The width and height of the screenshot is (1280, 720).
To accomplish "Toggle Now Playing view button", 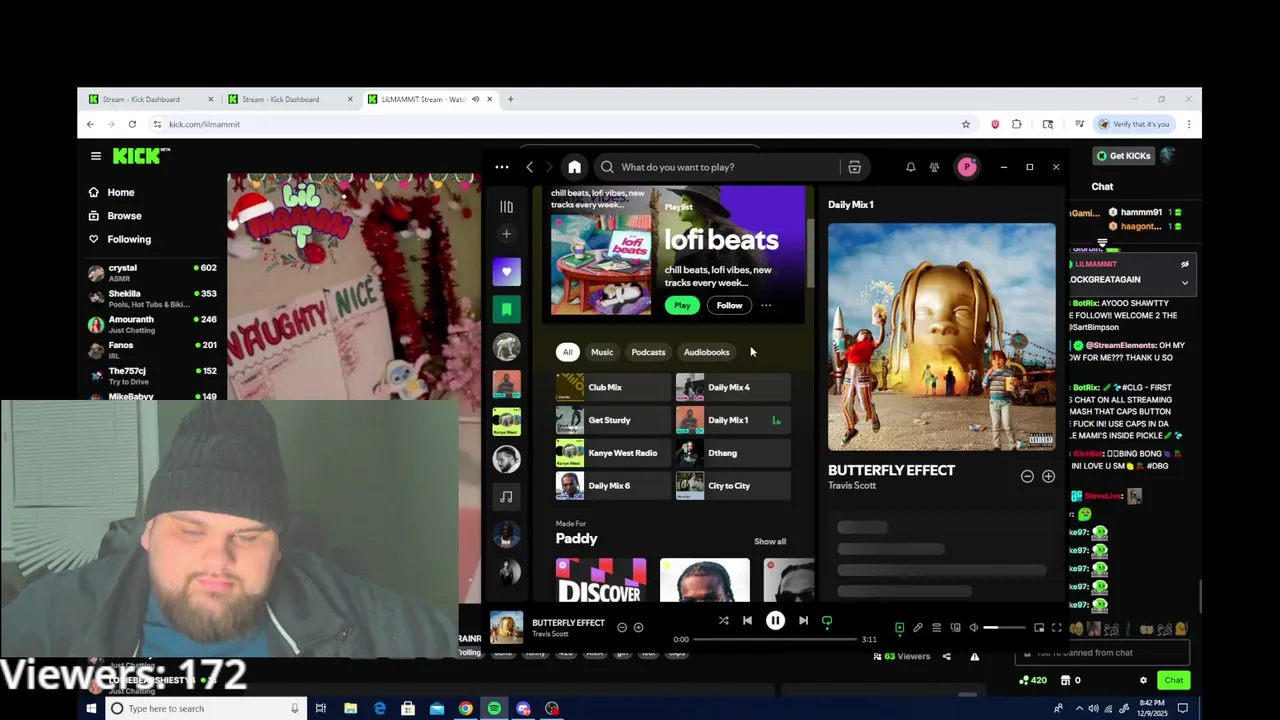I will click(x=899, y=628).
